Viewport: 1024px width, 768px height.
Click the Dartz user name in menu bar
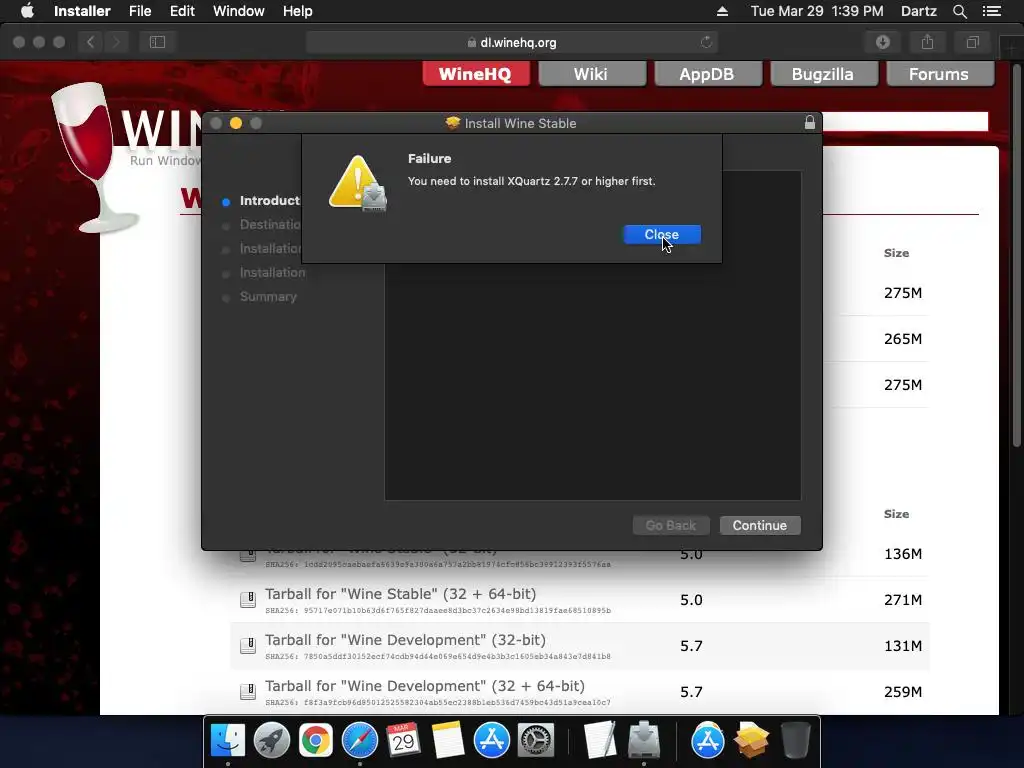point(919,11)
